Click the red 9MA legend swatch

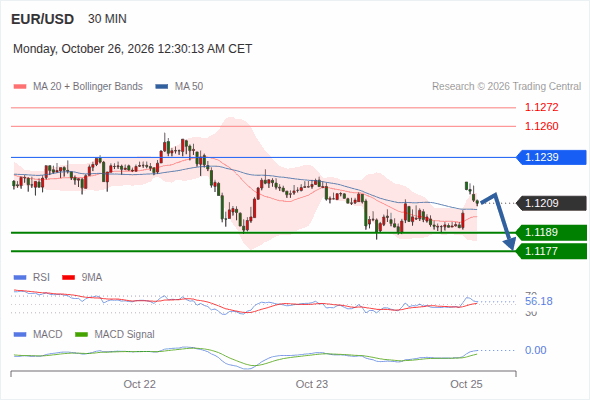[x=68, y=278]
